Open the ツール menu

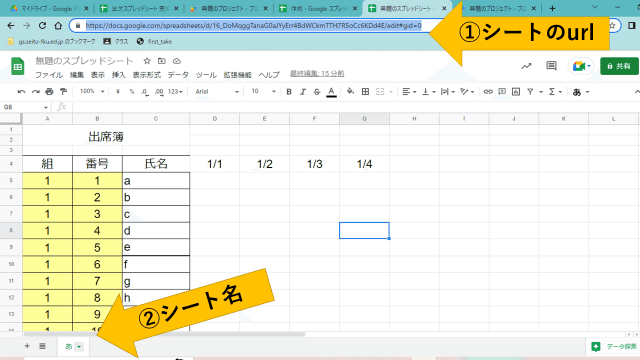pyautogui.click(x=206, y=75)
